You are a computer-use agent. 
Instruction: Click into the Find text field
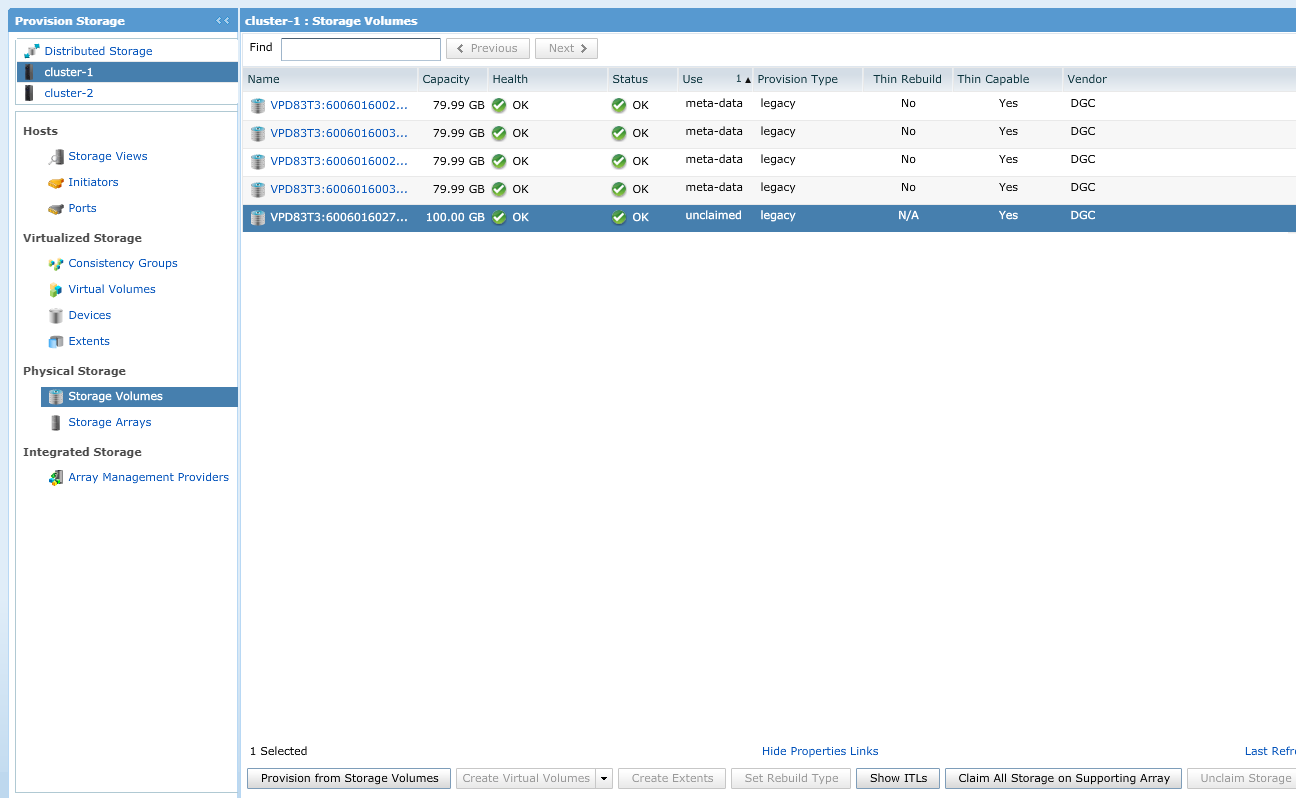coord(360,49)
